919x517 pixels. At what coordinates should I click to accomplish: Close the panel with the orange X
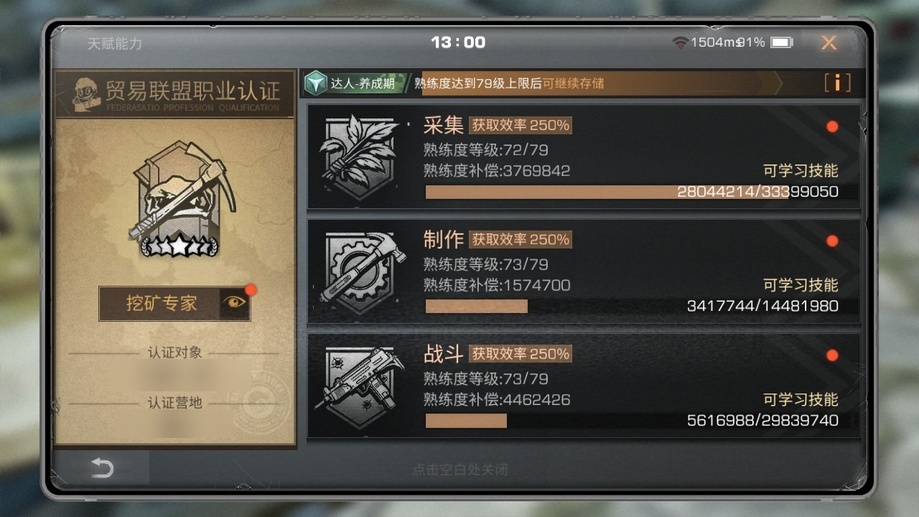coord(829,42)
